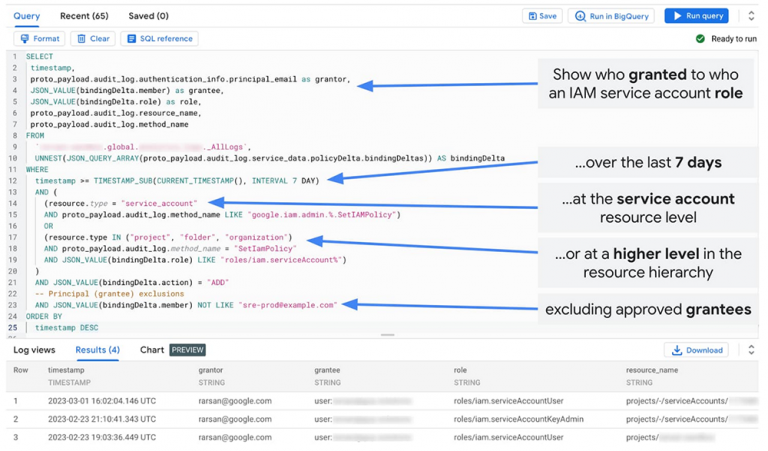Switch to the Log views tab
The height and width of the screenshot is (451, 768).
click(x=34, y=350)
